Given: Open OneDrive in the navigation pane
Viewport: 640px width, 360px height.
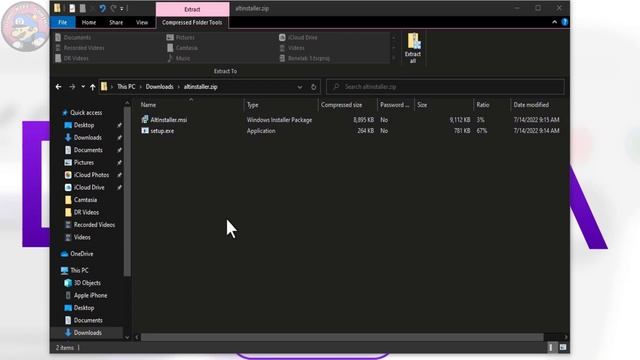Looking at the screenshot, I should pyautogui.click(x=81, y=254).
